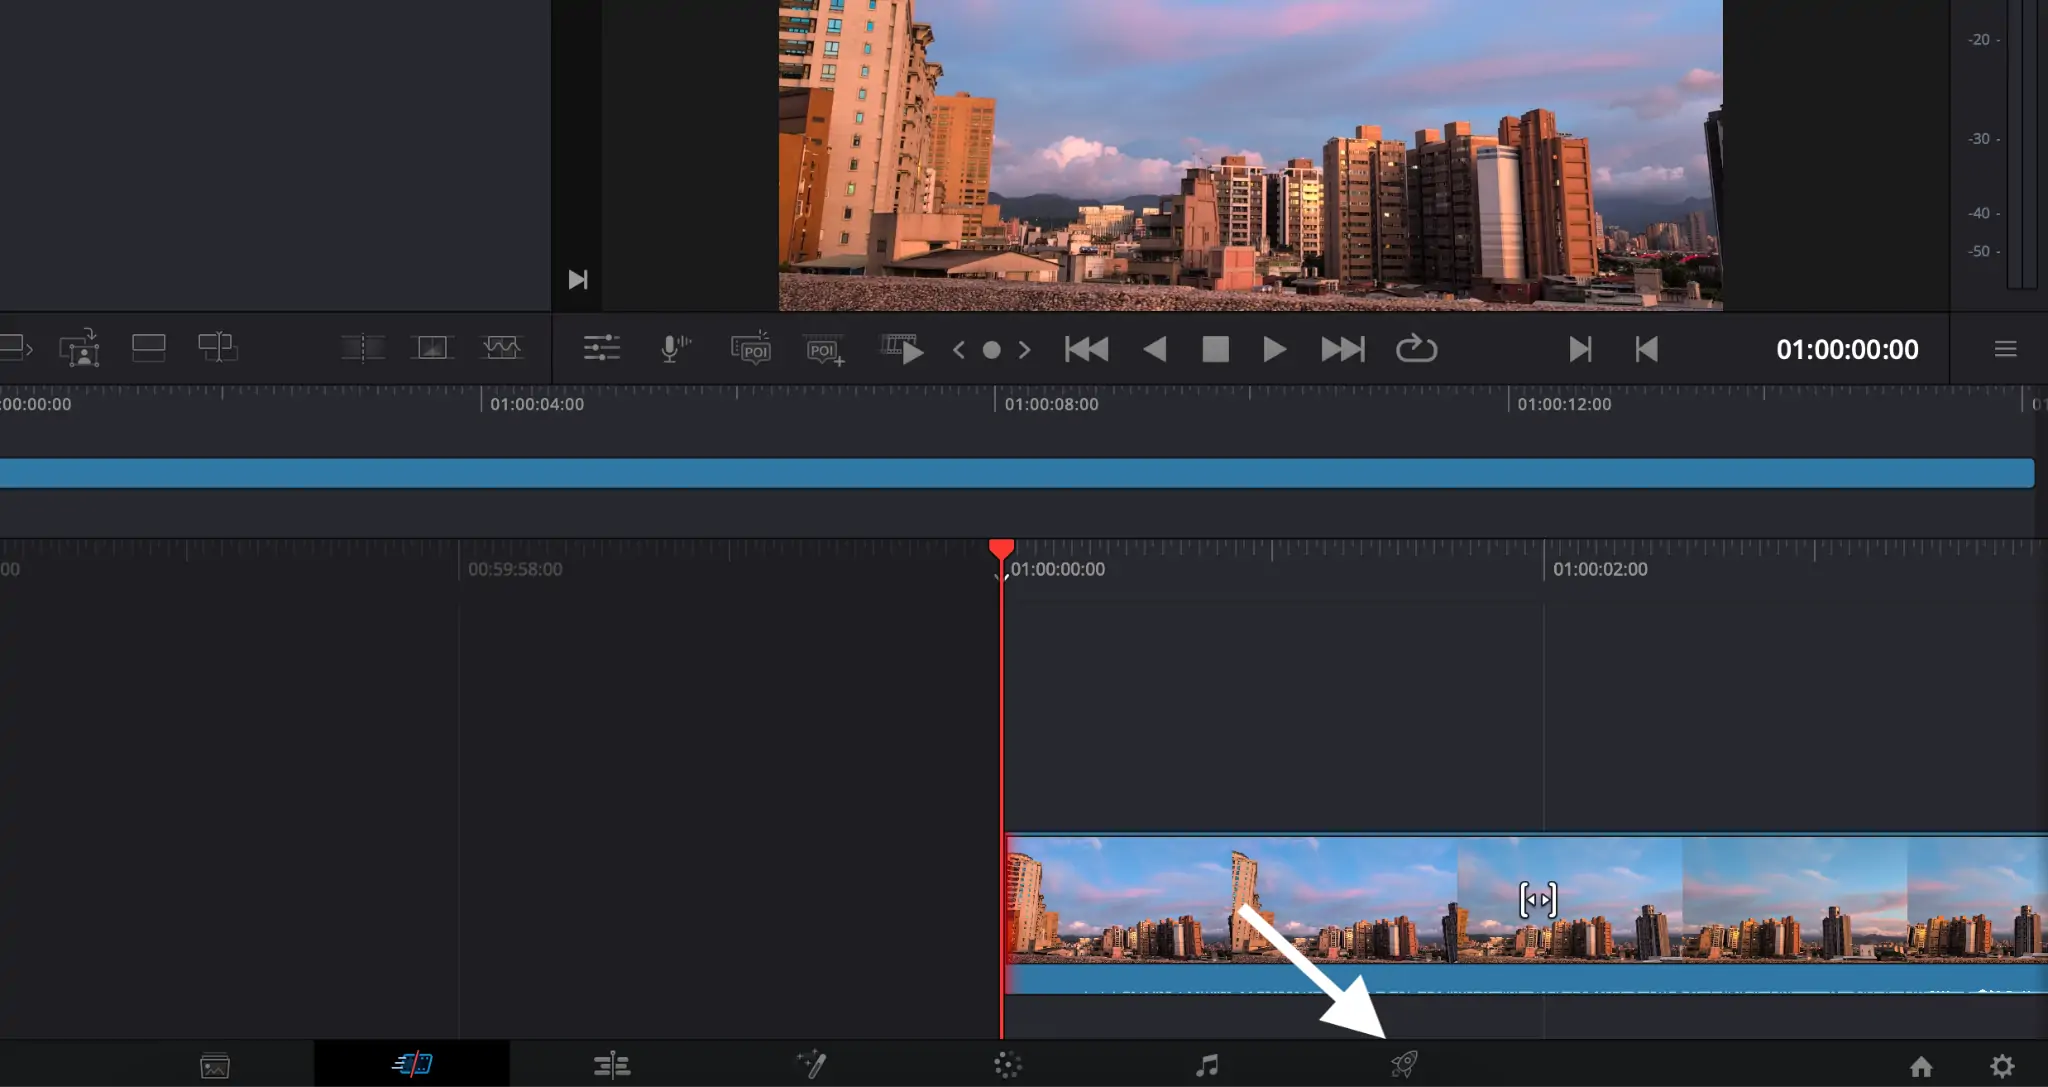Open the Fusion page wand icon
Image resolution: width=2048 pixels, height=1087 pixels.
[x=811, y=1064]
